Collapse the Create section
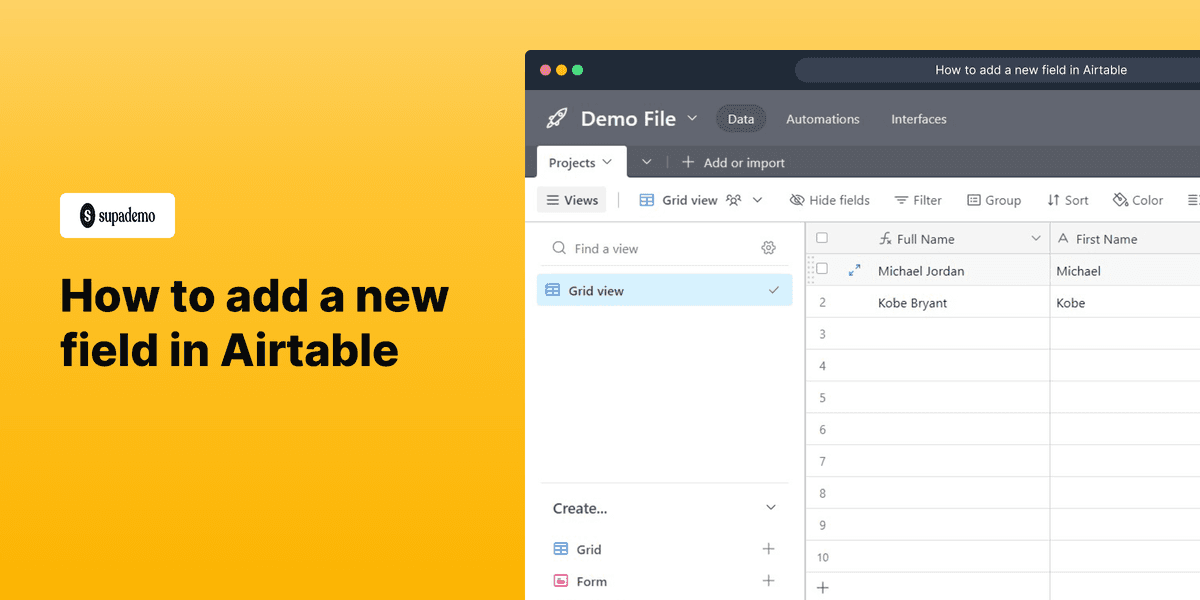 coord(771,508)
